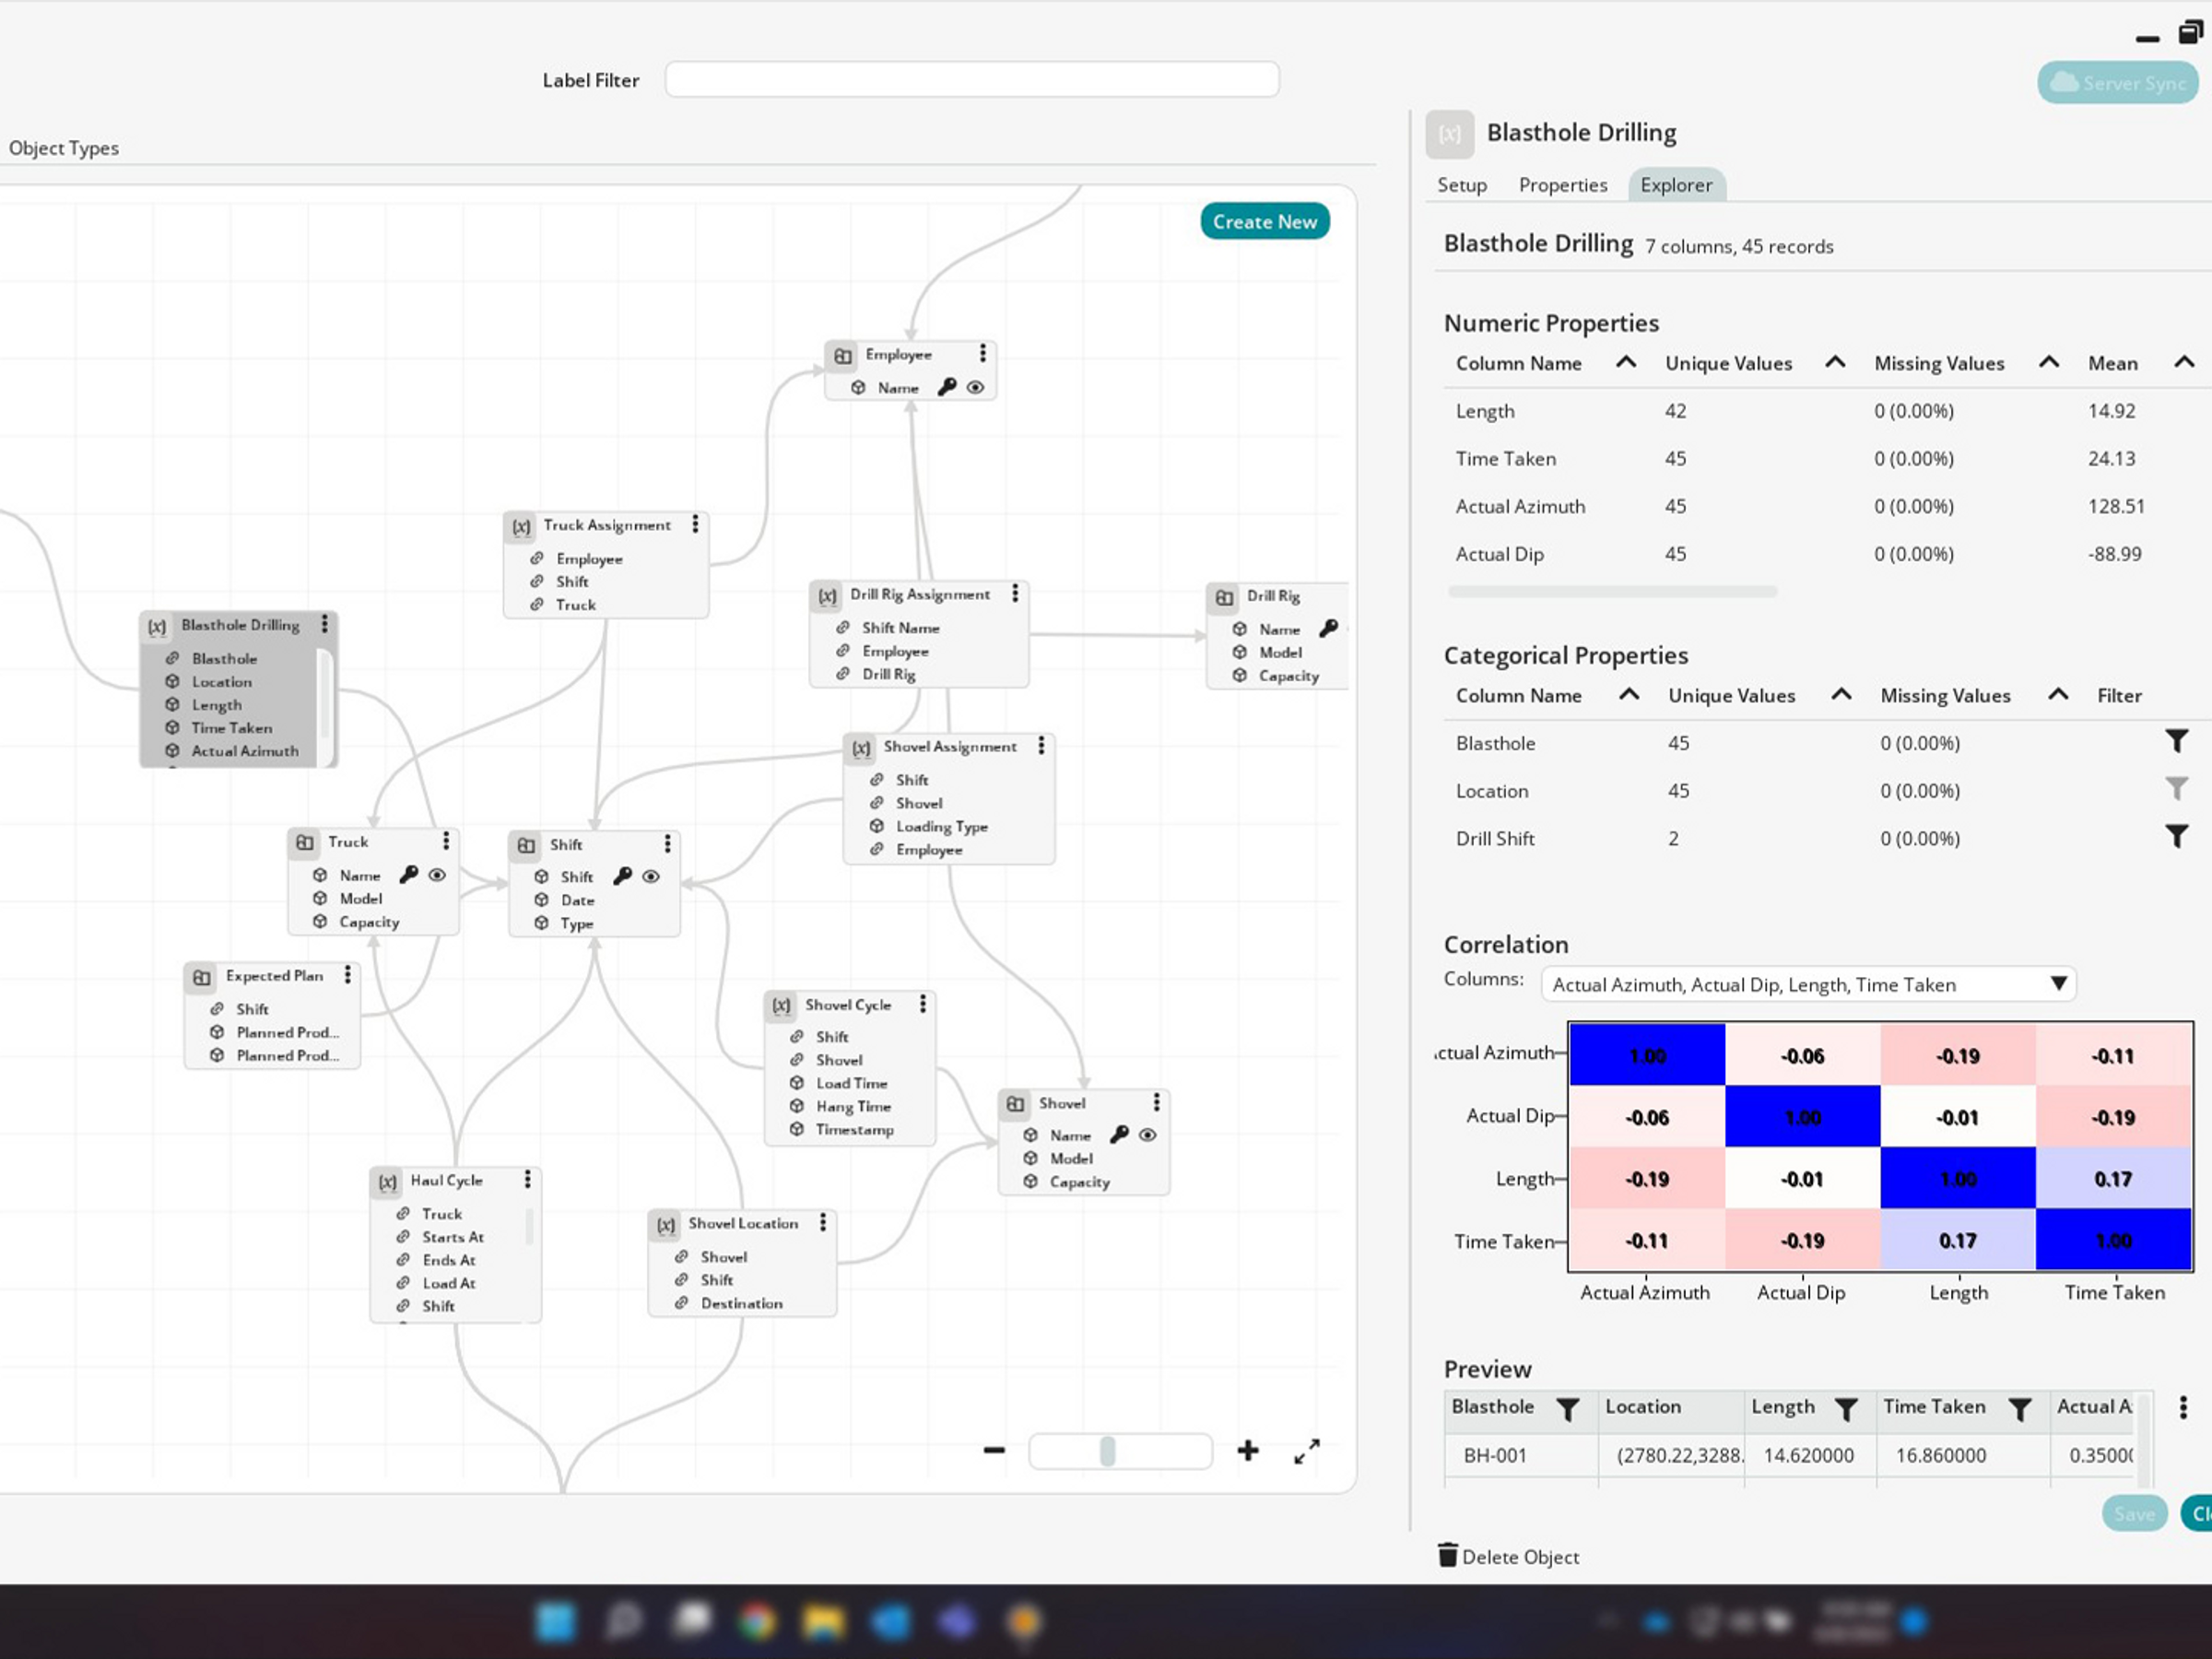Click diagram zoom slider handle
The width and height of the screenshot is (2212, 1659).
[x=1107, y=1451]
